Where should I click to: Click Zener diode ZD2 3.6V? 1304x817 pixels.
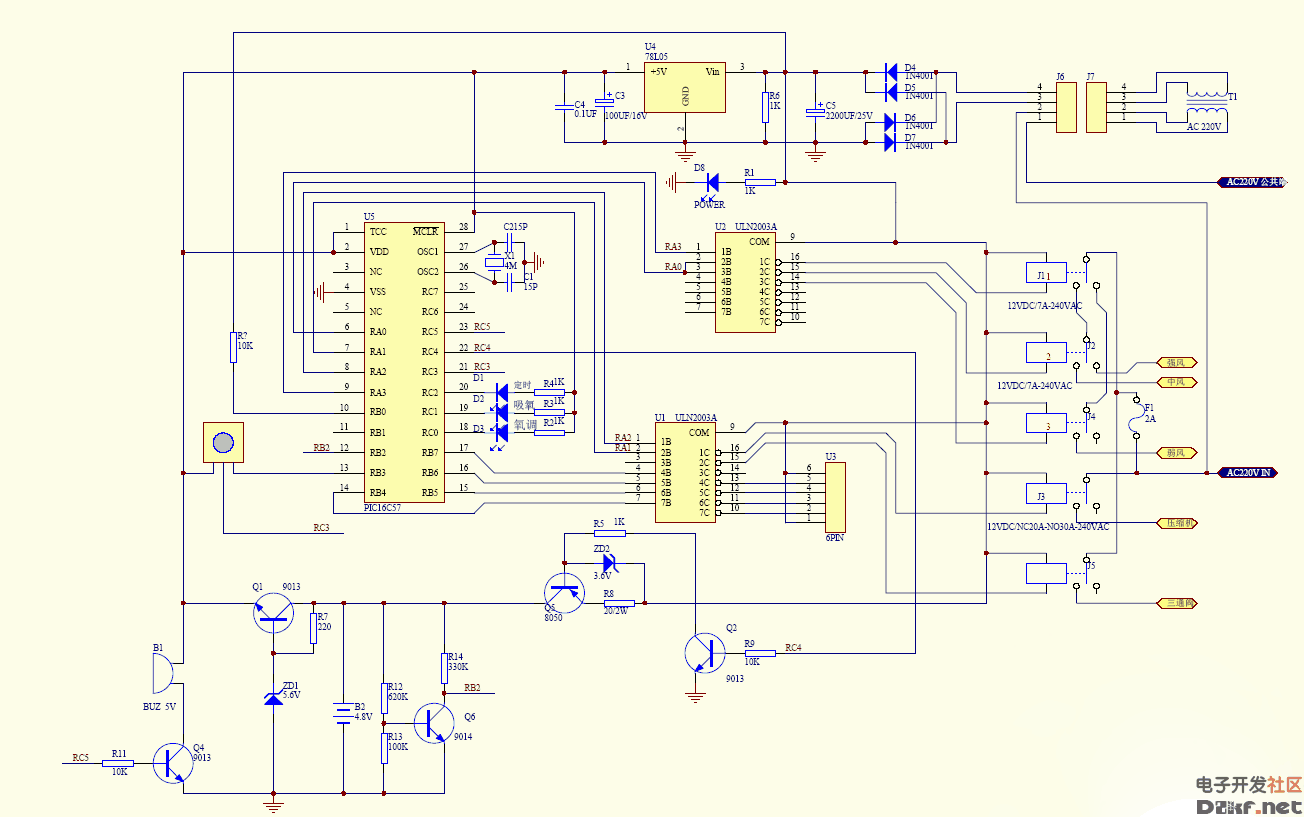[609, 563]
